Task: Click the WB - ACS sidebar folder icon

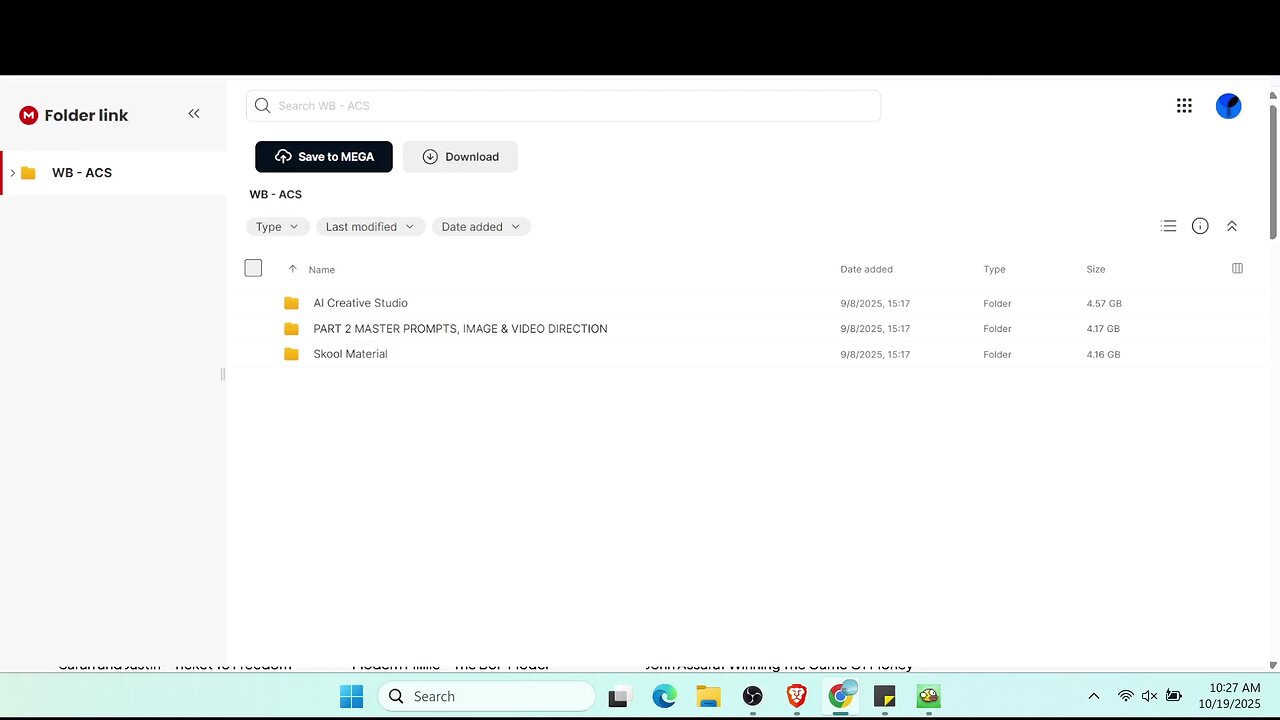Action: tap(28, 173)
